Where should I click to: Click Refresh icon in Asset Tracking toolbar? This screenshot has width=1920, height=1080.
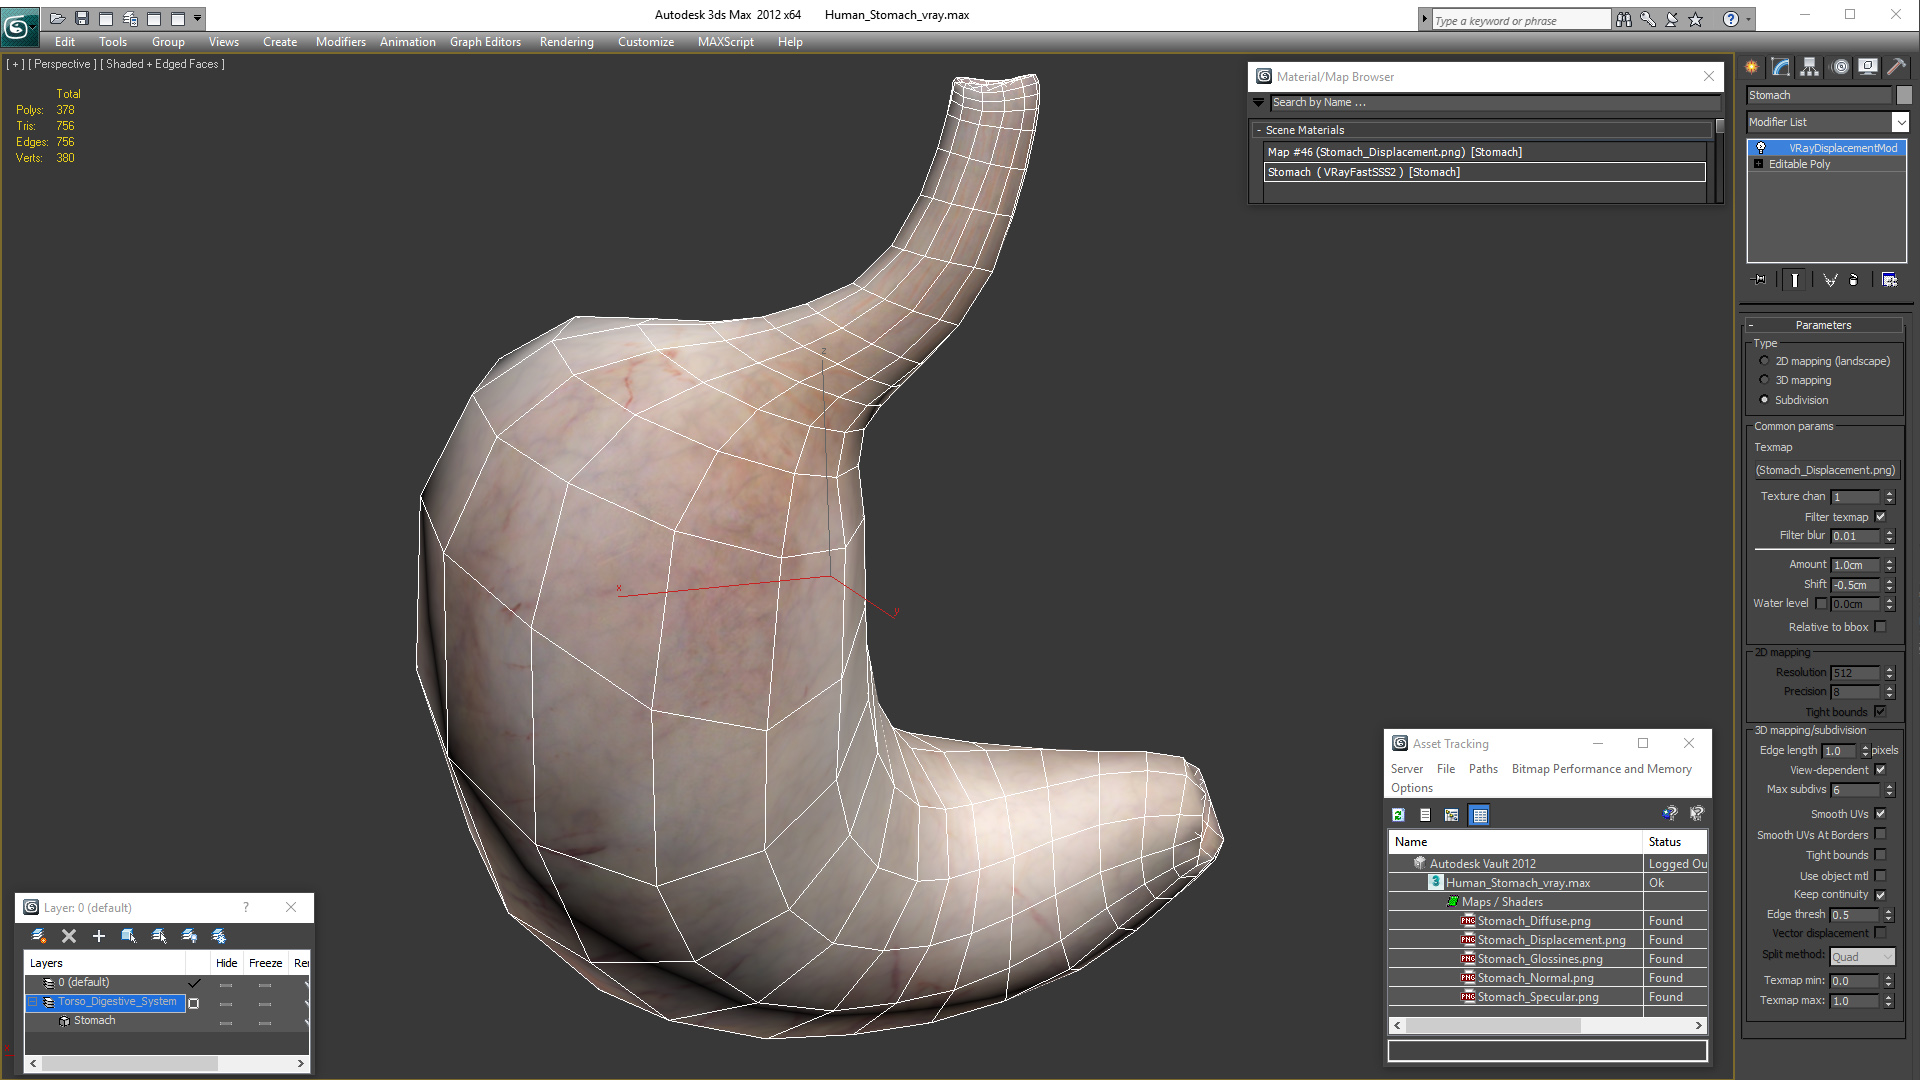coord(1398,815)
